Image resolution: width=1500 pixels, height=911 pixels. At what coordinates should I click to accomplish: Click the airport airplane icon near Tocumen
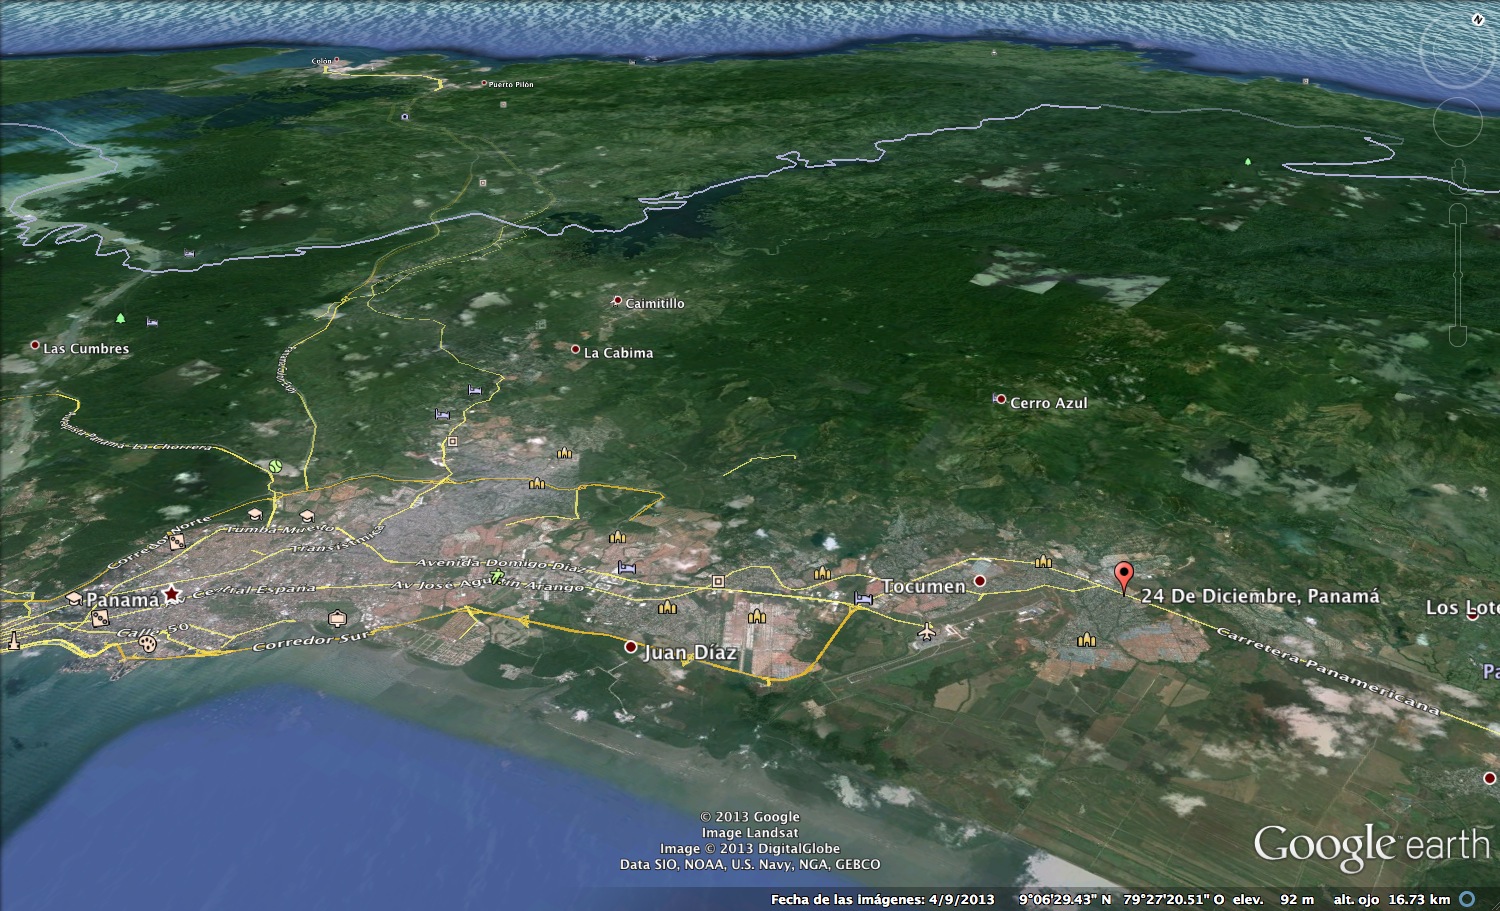point(927,632)
